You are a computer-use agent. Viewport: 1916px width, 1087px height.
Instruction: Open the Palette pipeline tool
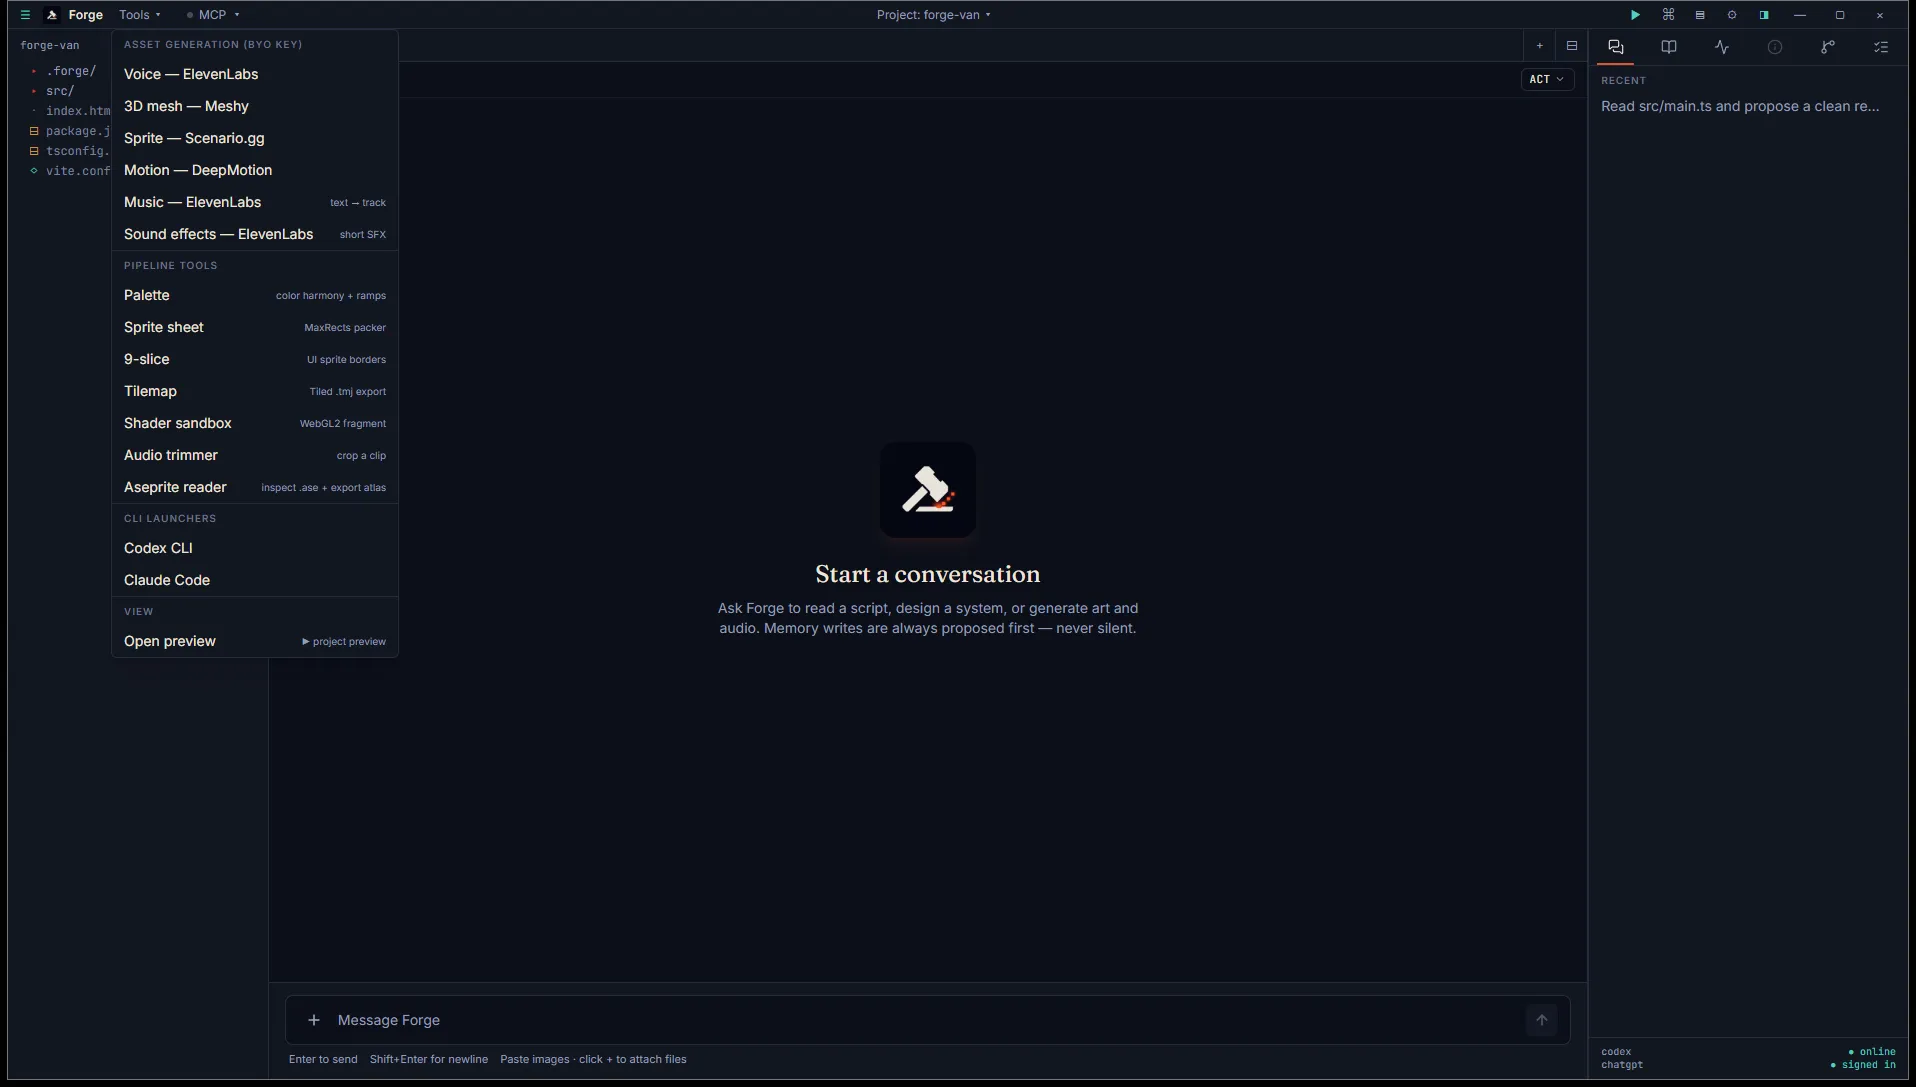tap(255, 295)
